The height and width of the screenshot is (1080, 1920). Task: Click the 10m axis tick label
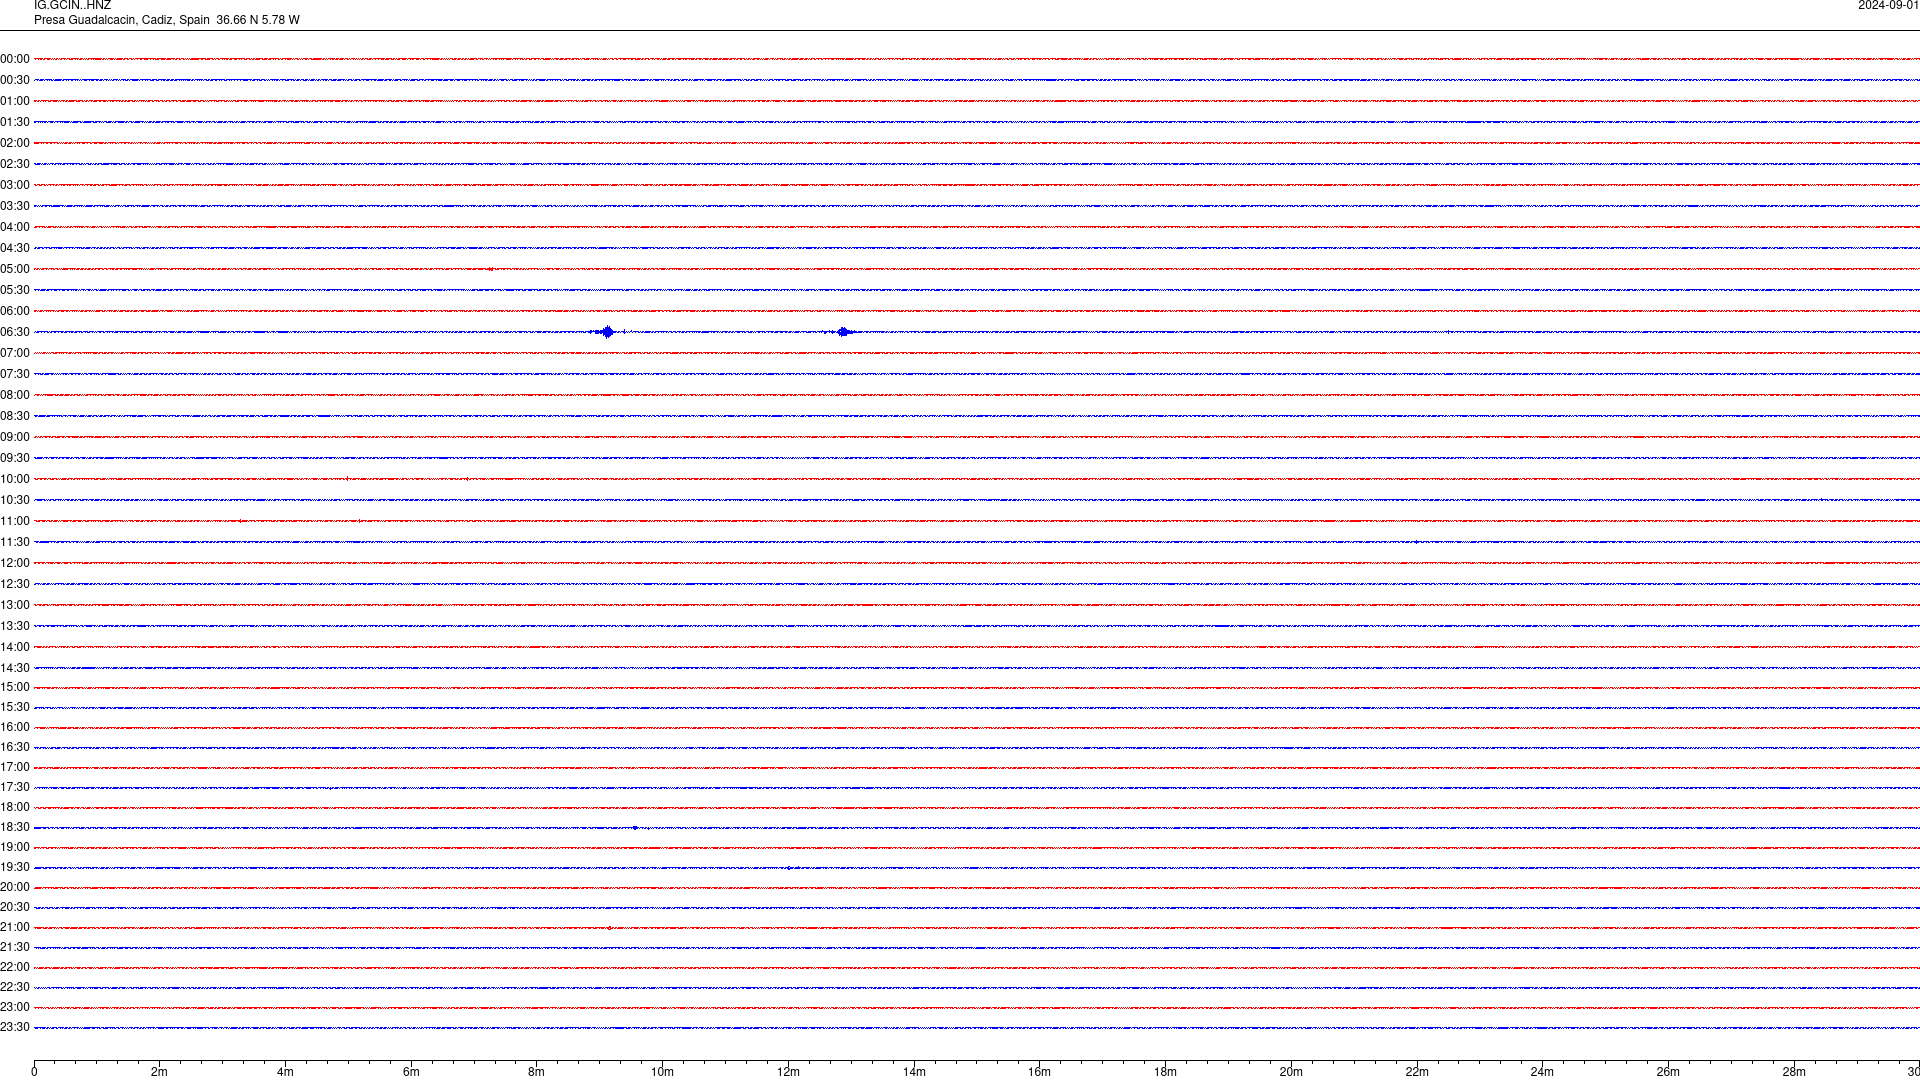click(x=662, y=1072)
